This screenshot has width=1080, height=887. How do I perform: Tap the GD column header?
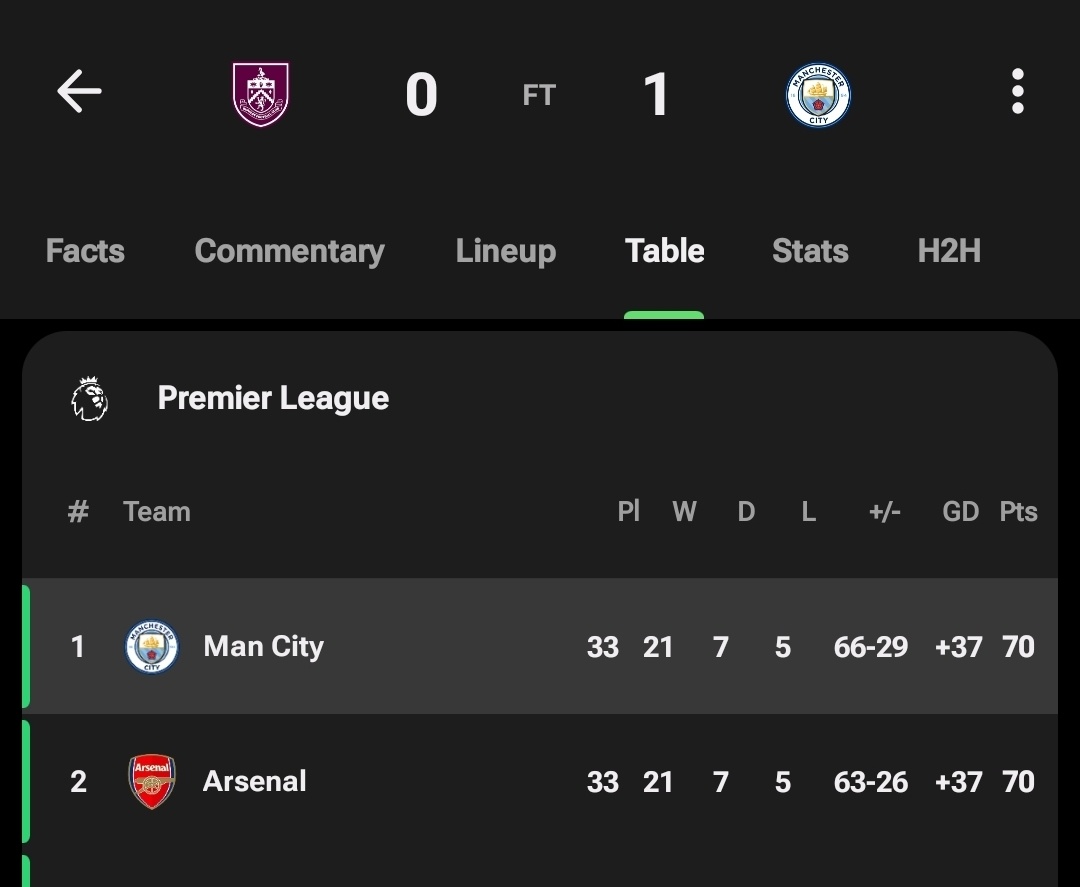tap(960, 512)
